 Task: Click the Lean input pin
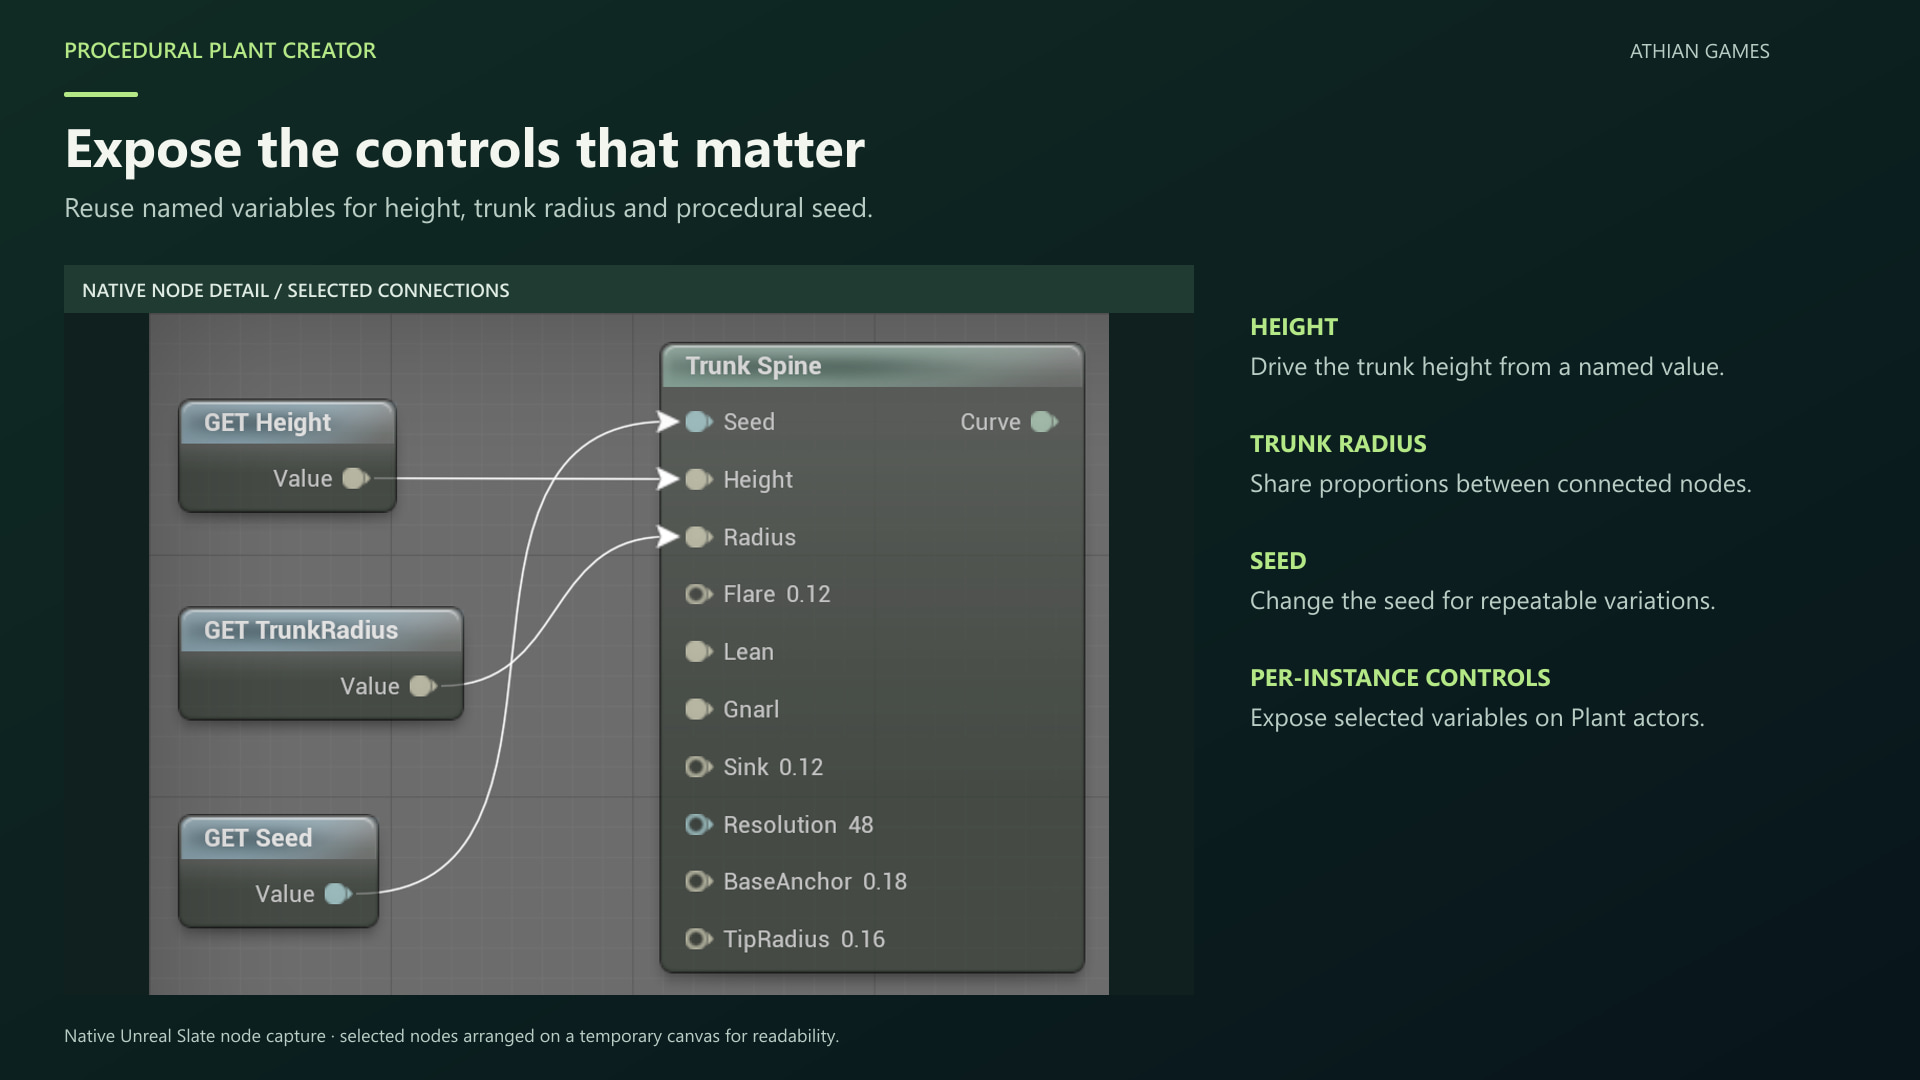pyautogui.click(x=698, y=652)
